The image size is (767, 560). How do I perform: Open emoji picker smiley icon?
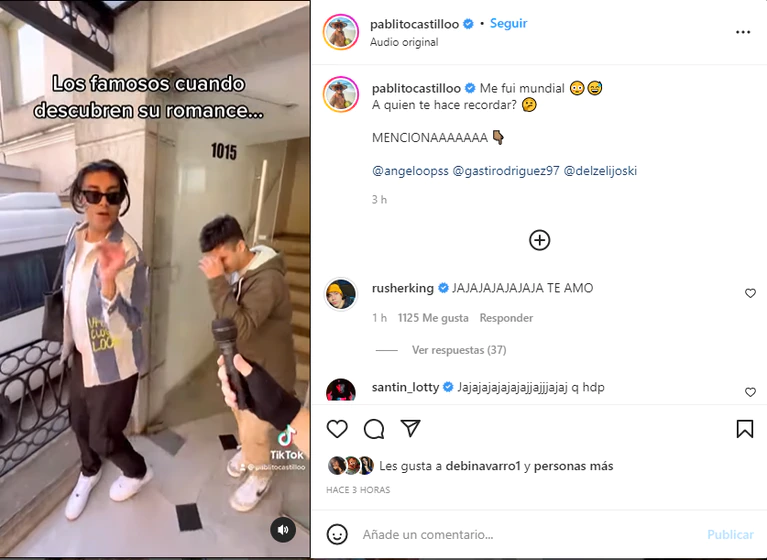[337, 535]
